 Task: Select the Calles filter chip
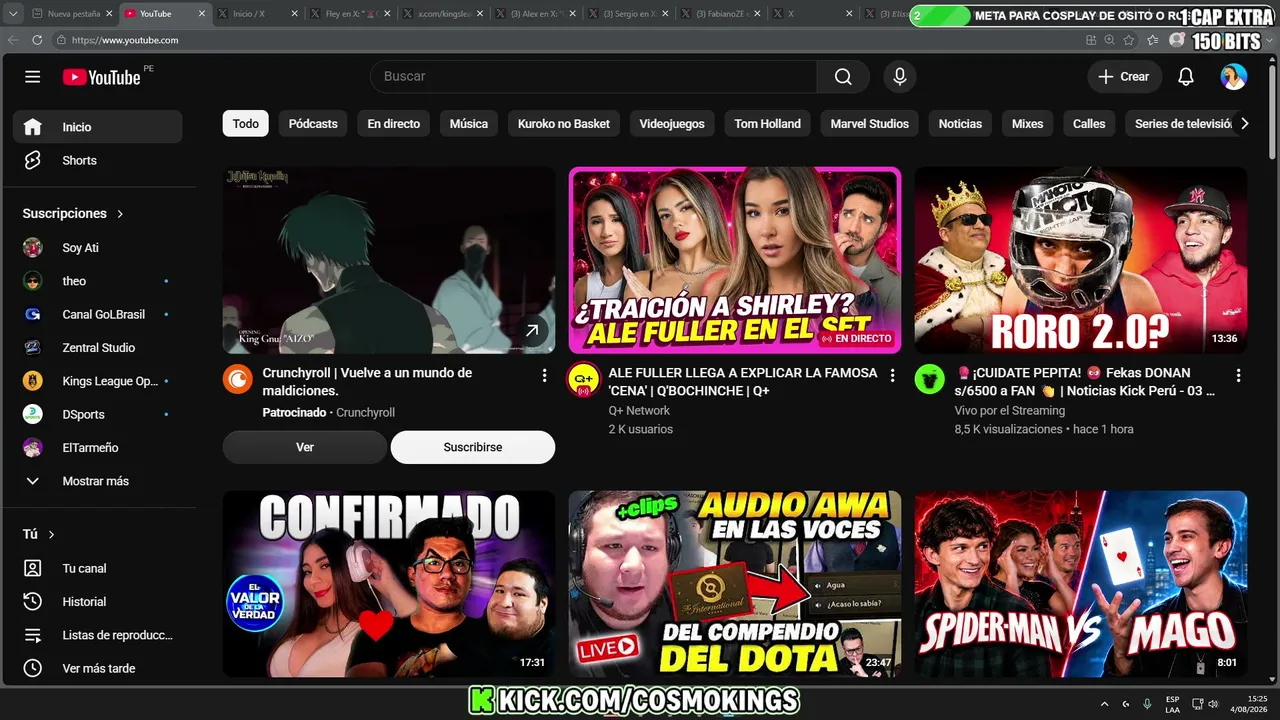1089,124
